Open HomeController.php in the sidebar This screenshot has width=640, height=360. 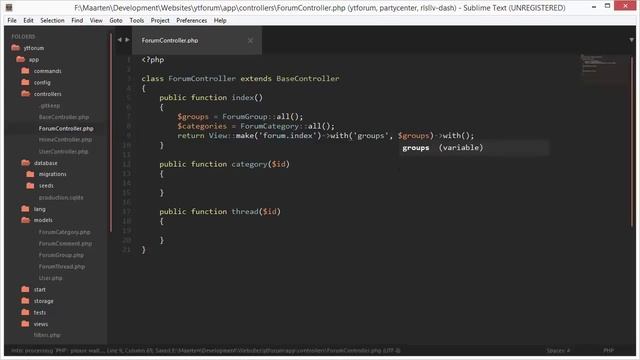click(x=65, y=140)
